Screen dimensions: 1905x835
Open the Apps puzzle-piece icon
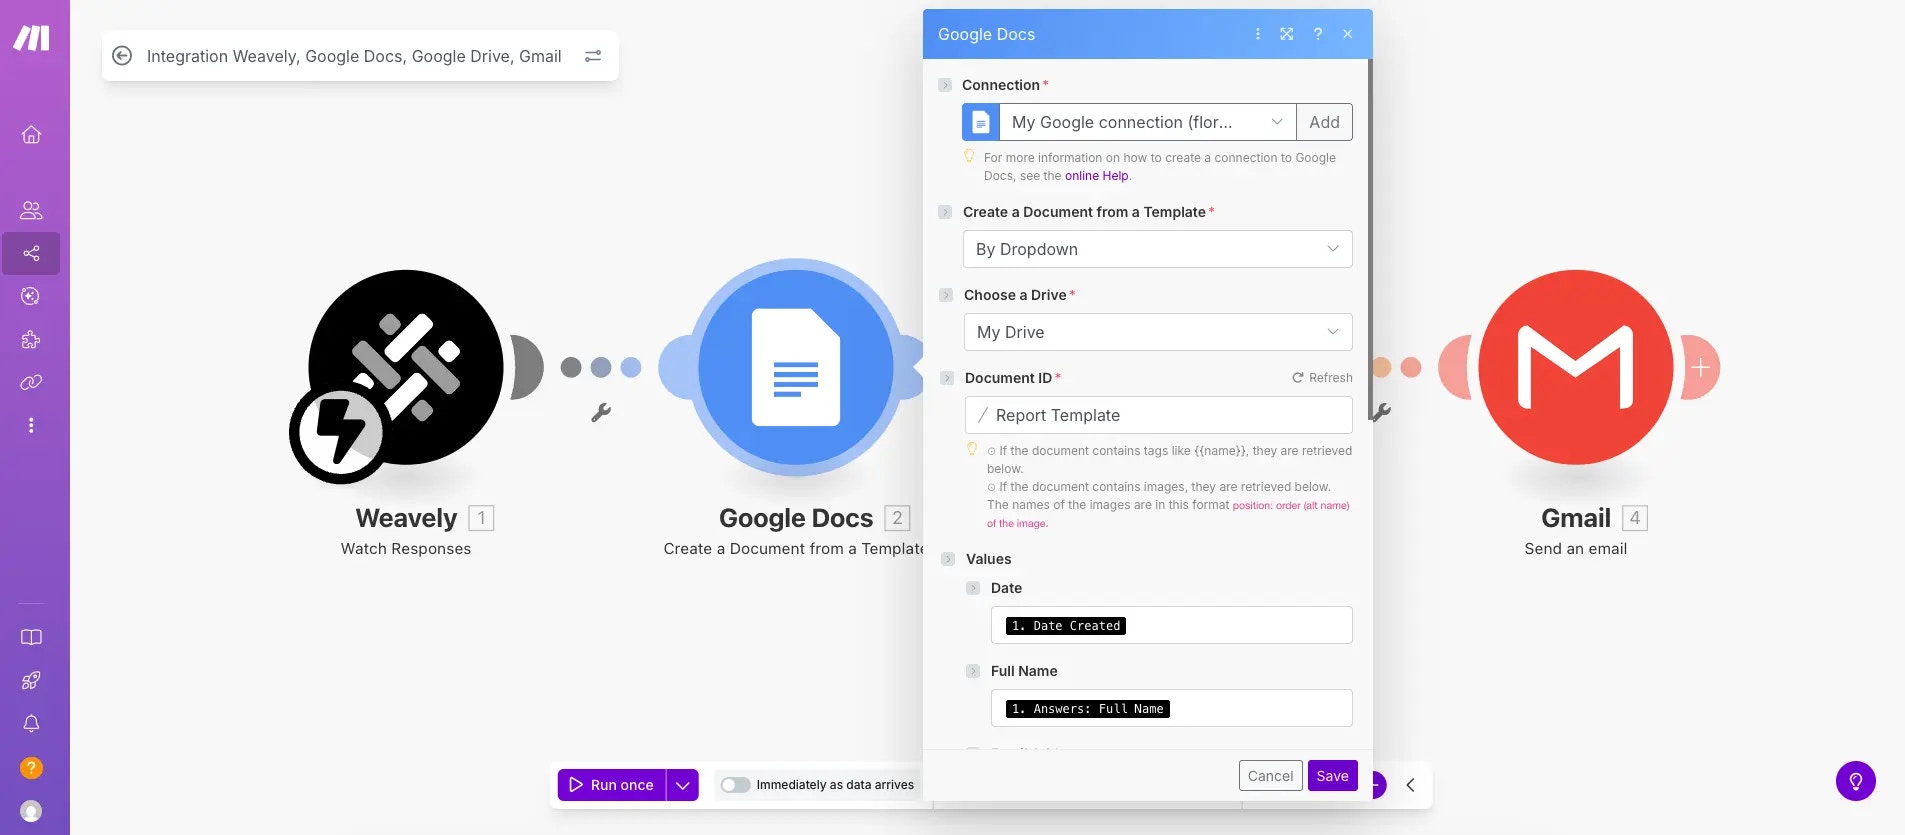click(31, 339)
